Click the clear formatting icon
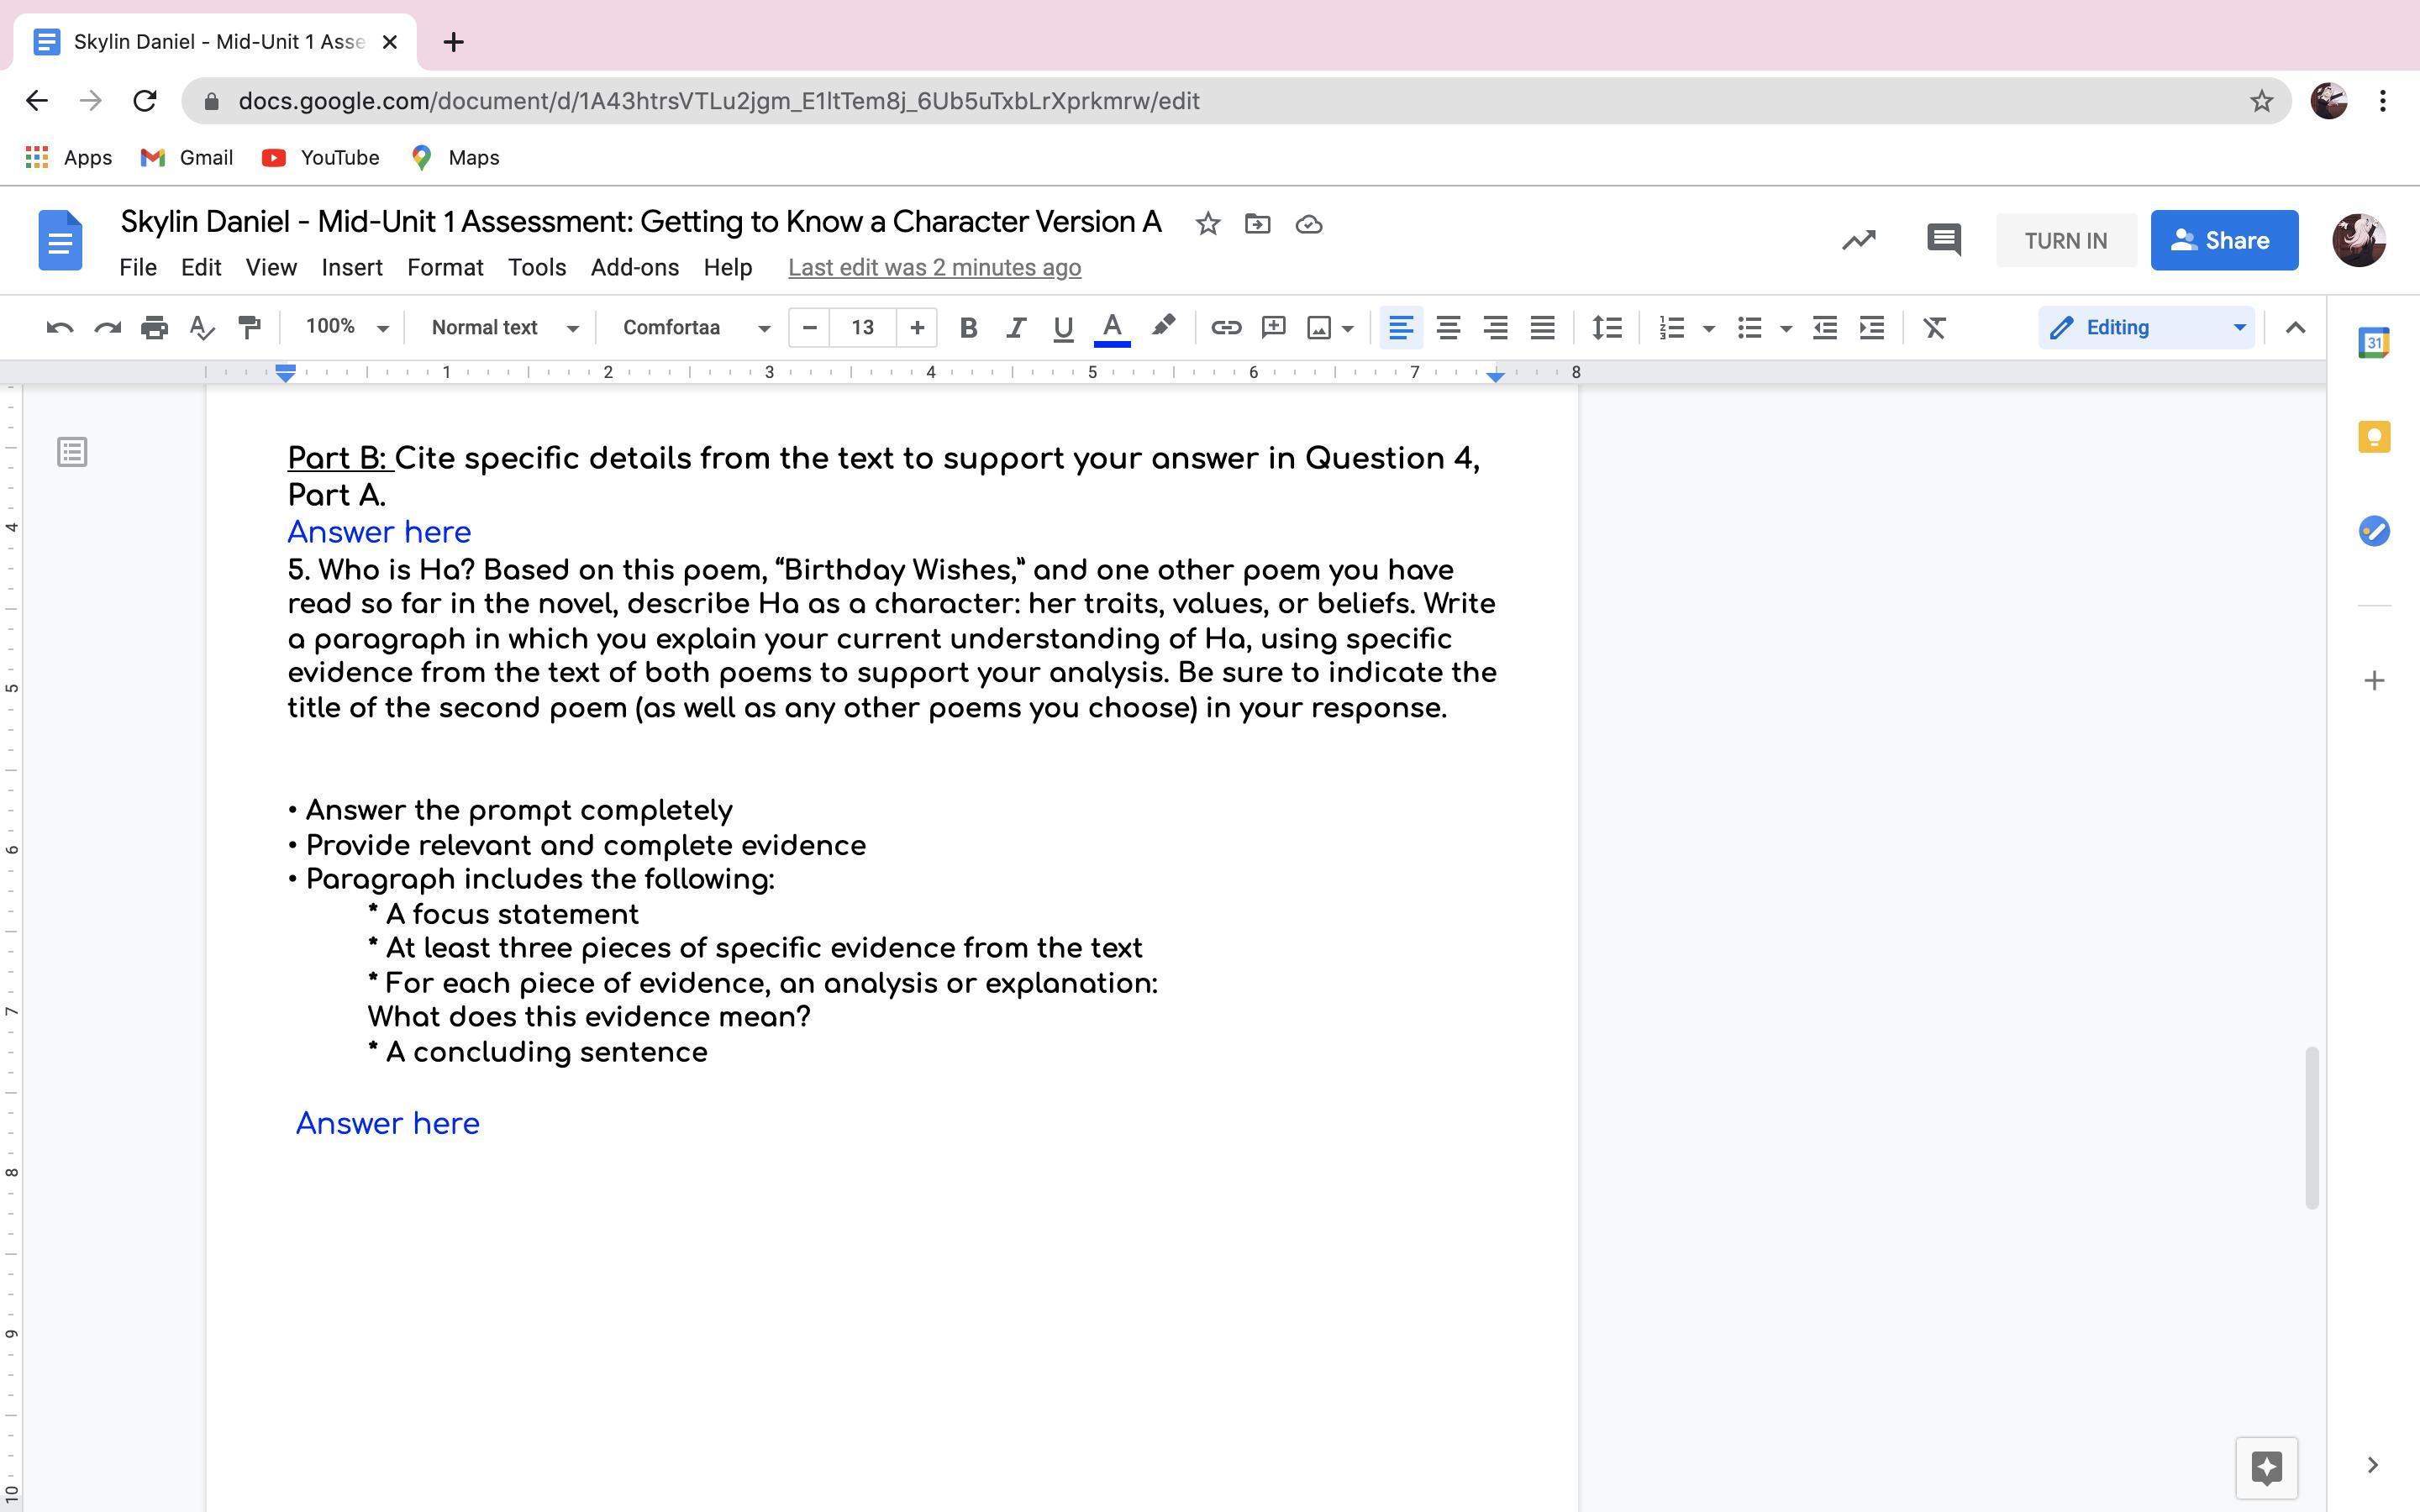 pyautogui.click(x=1934, y=327)
